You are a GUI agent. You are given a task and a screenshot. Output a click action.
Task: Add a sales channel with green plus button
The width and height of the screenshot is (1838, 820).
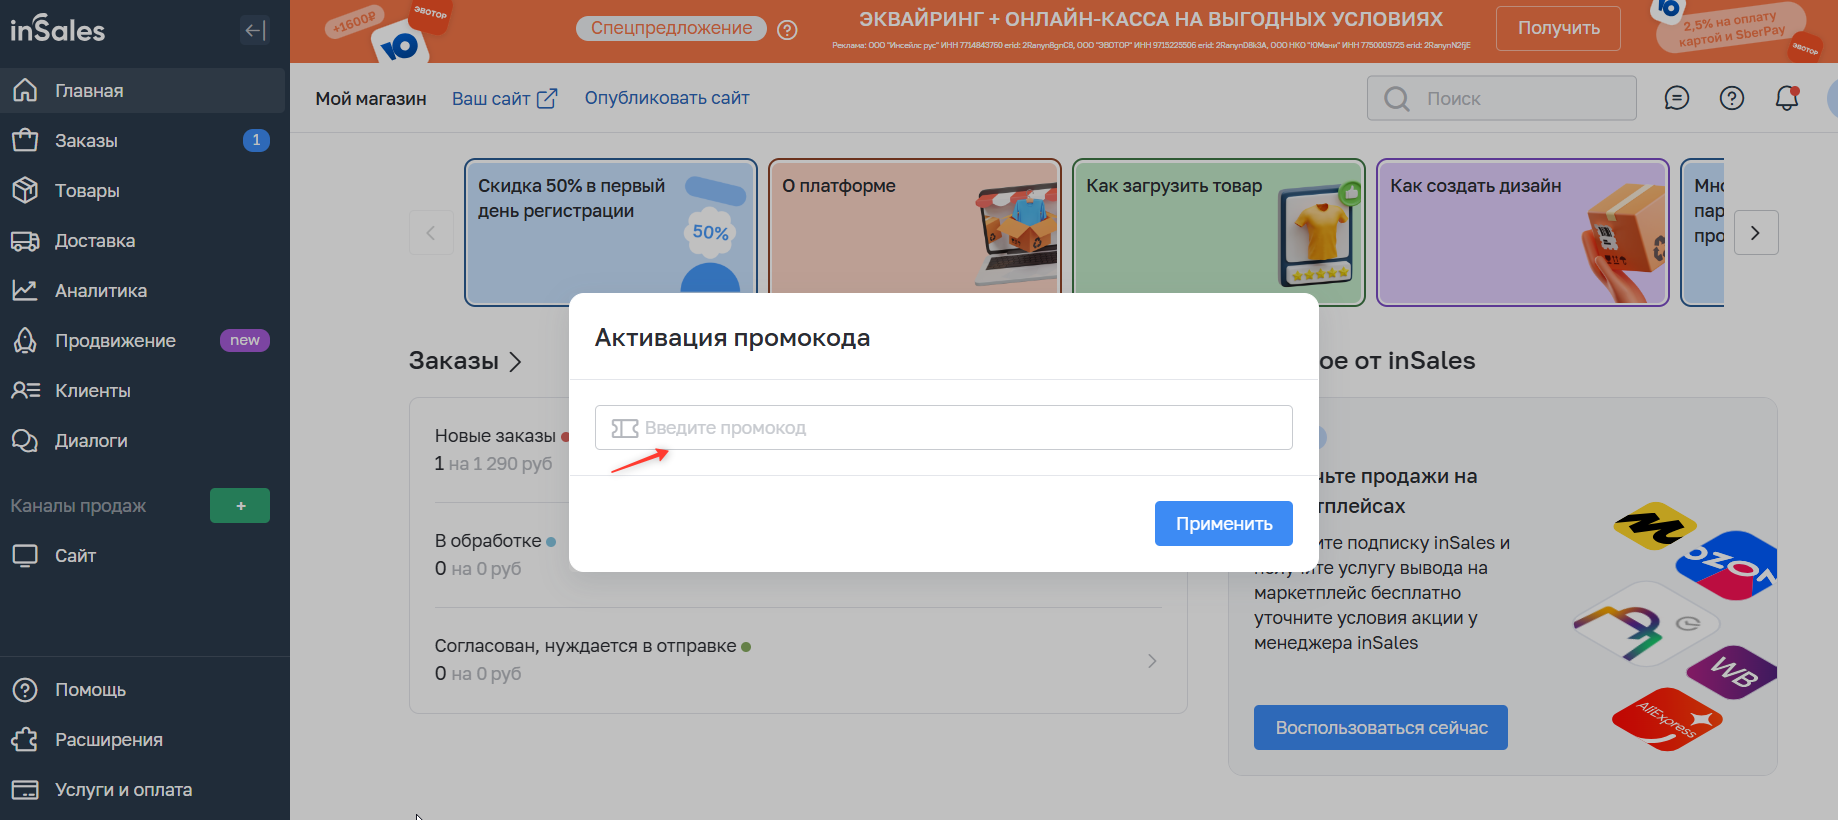[x=240, y=506]
